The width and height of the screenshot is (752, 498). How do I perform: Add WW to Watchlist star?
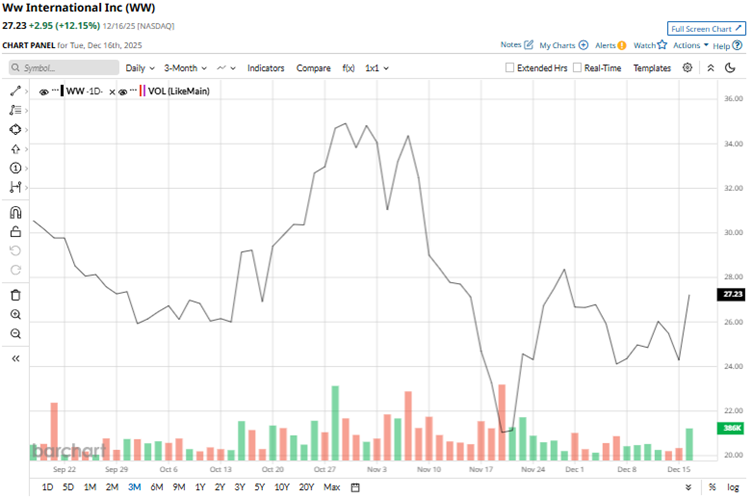(650, 45)
